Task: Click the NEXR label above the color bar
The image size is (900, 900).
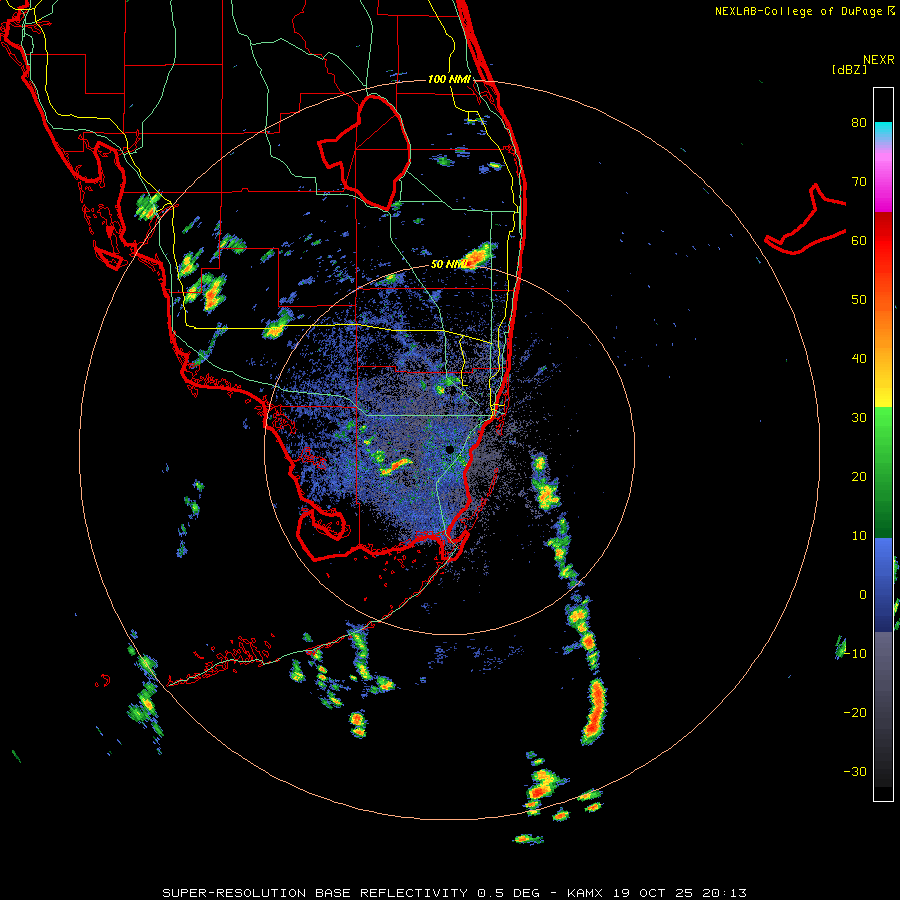Action: pos(878,60)
